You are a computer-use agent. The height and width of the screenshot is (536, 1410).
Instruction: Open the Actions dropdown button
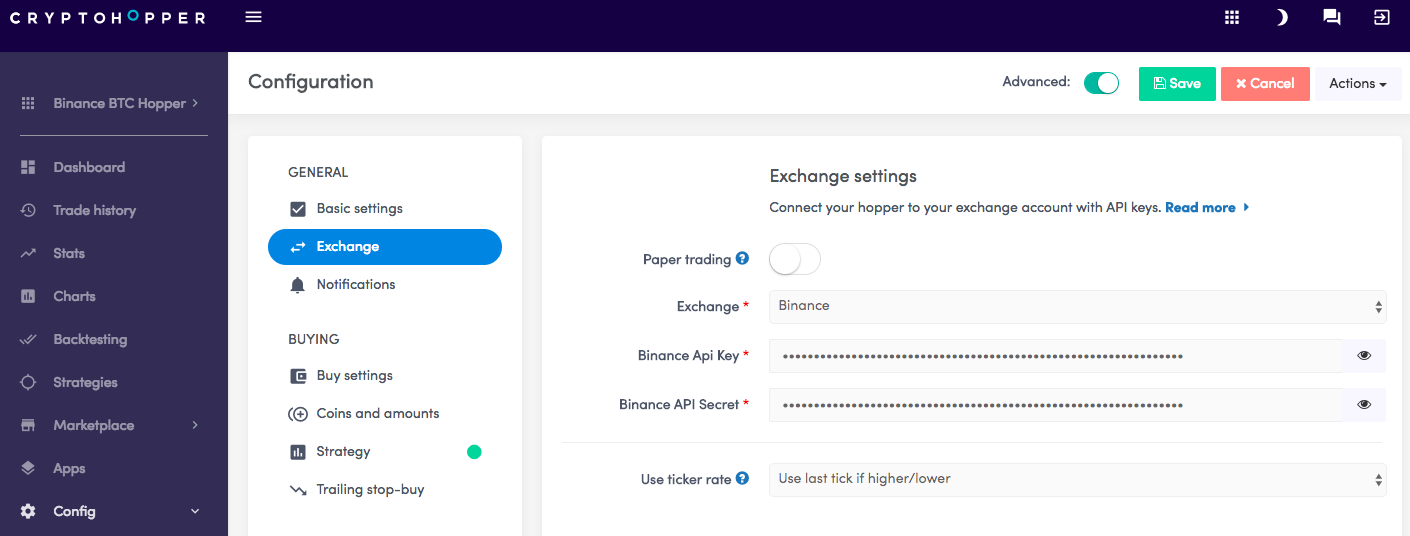point(1358,84)
